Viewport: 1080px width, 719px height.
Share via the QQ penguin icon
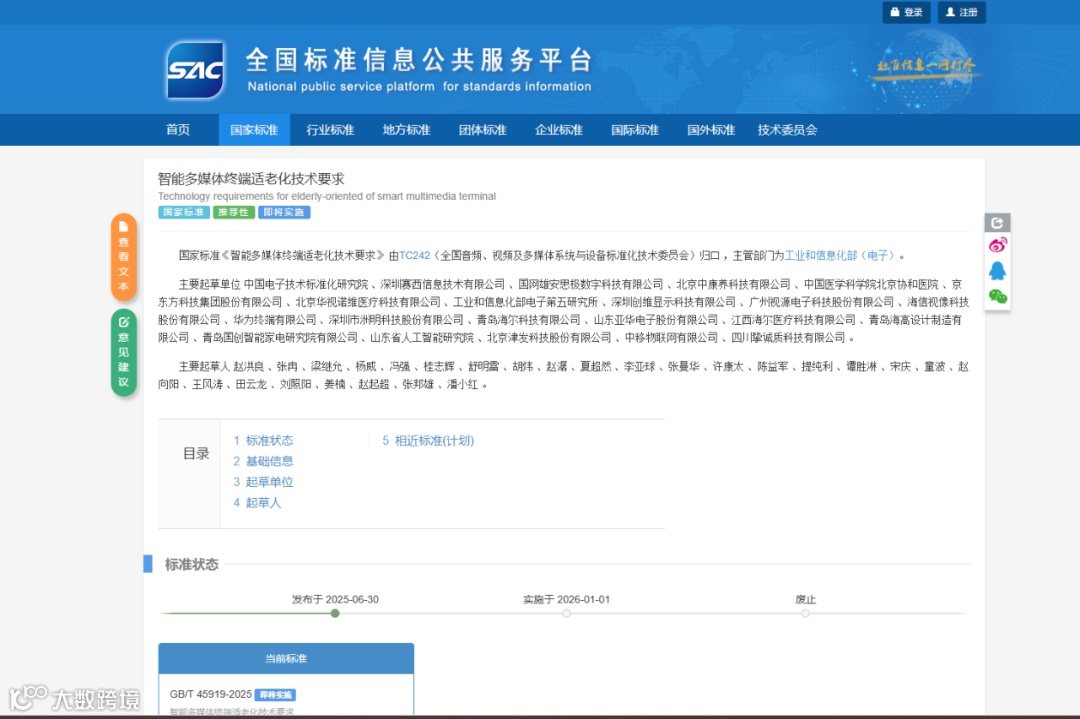[997, 271]
